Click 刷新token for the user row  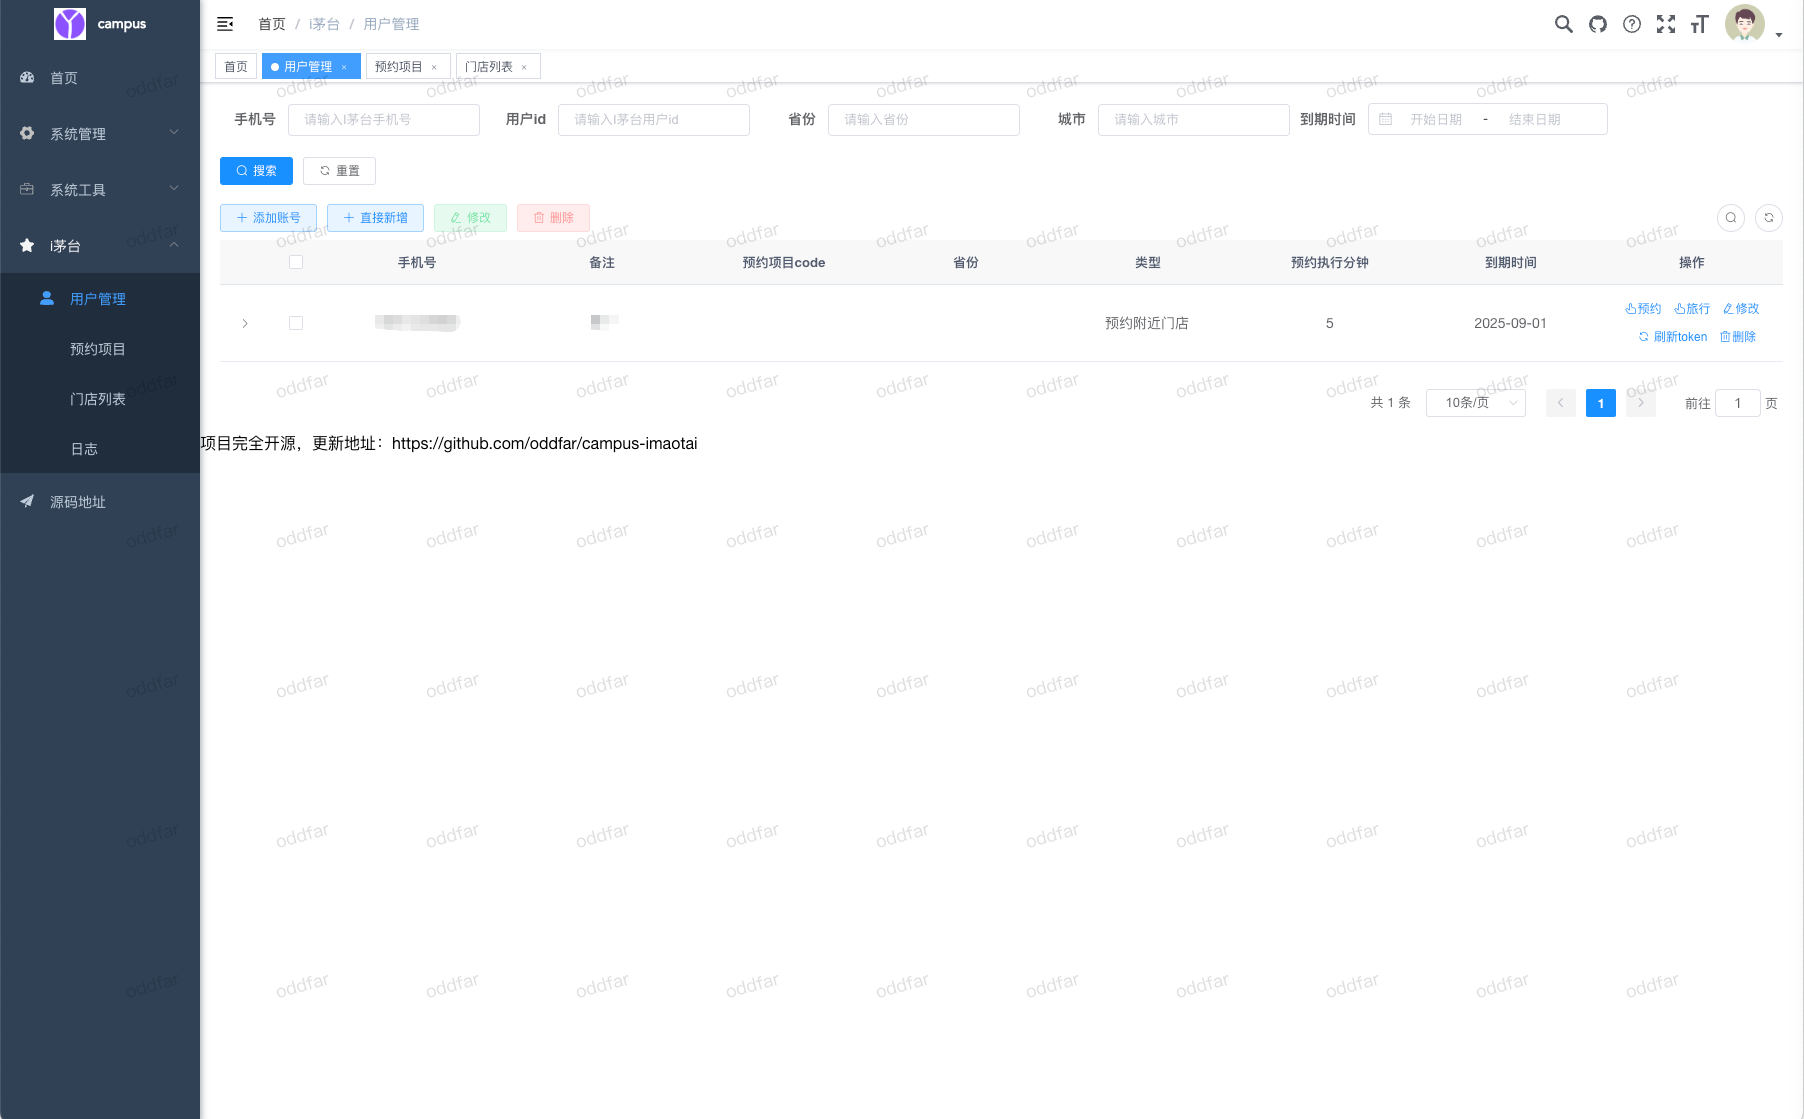pos(1673,337)
